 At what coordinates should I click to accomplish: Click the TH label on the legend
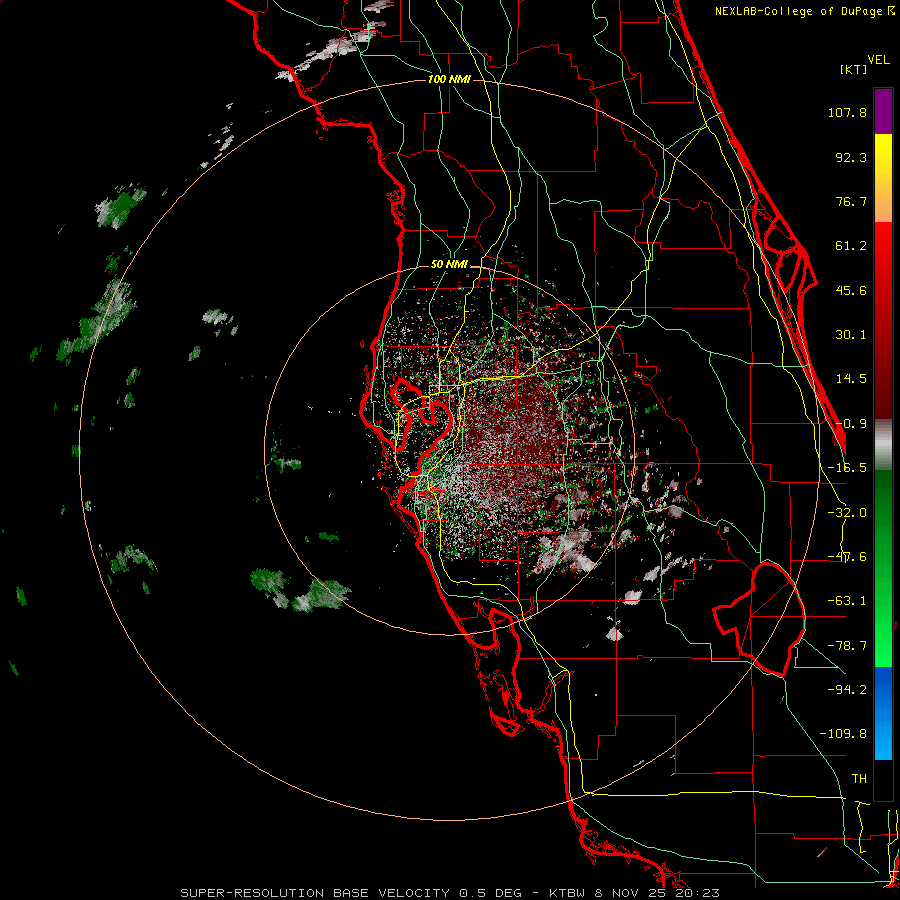(859, 779)
